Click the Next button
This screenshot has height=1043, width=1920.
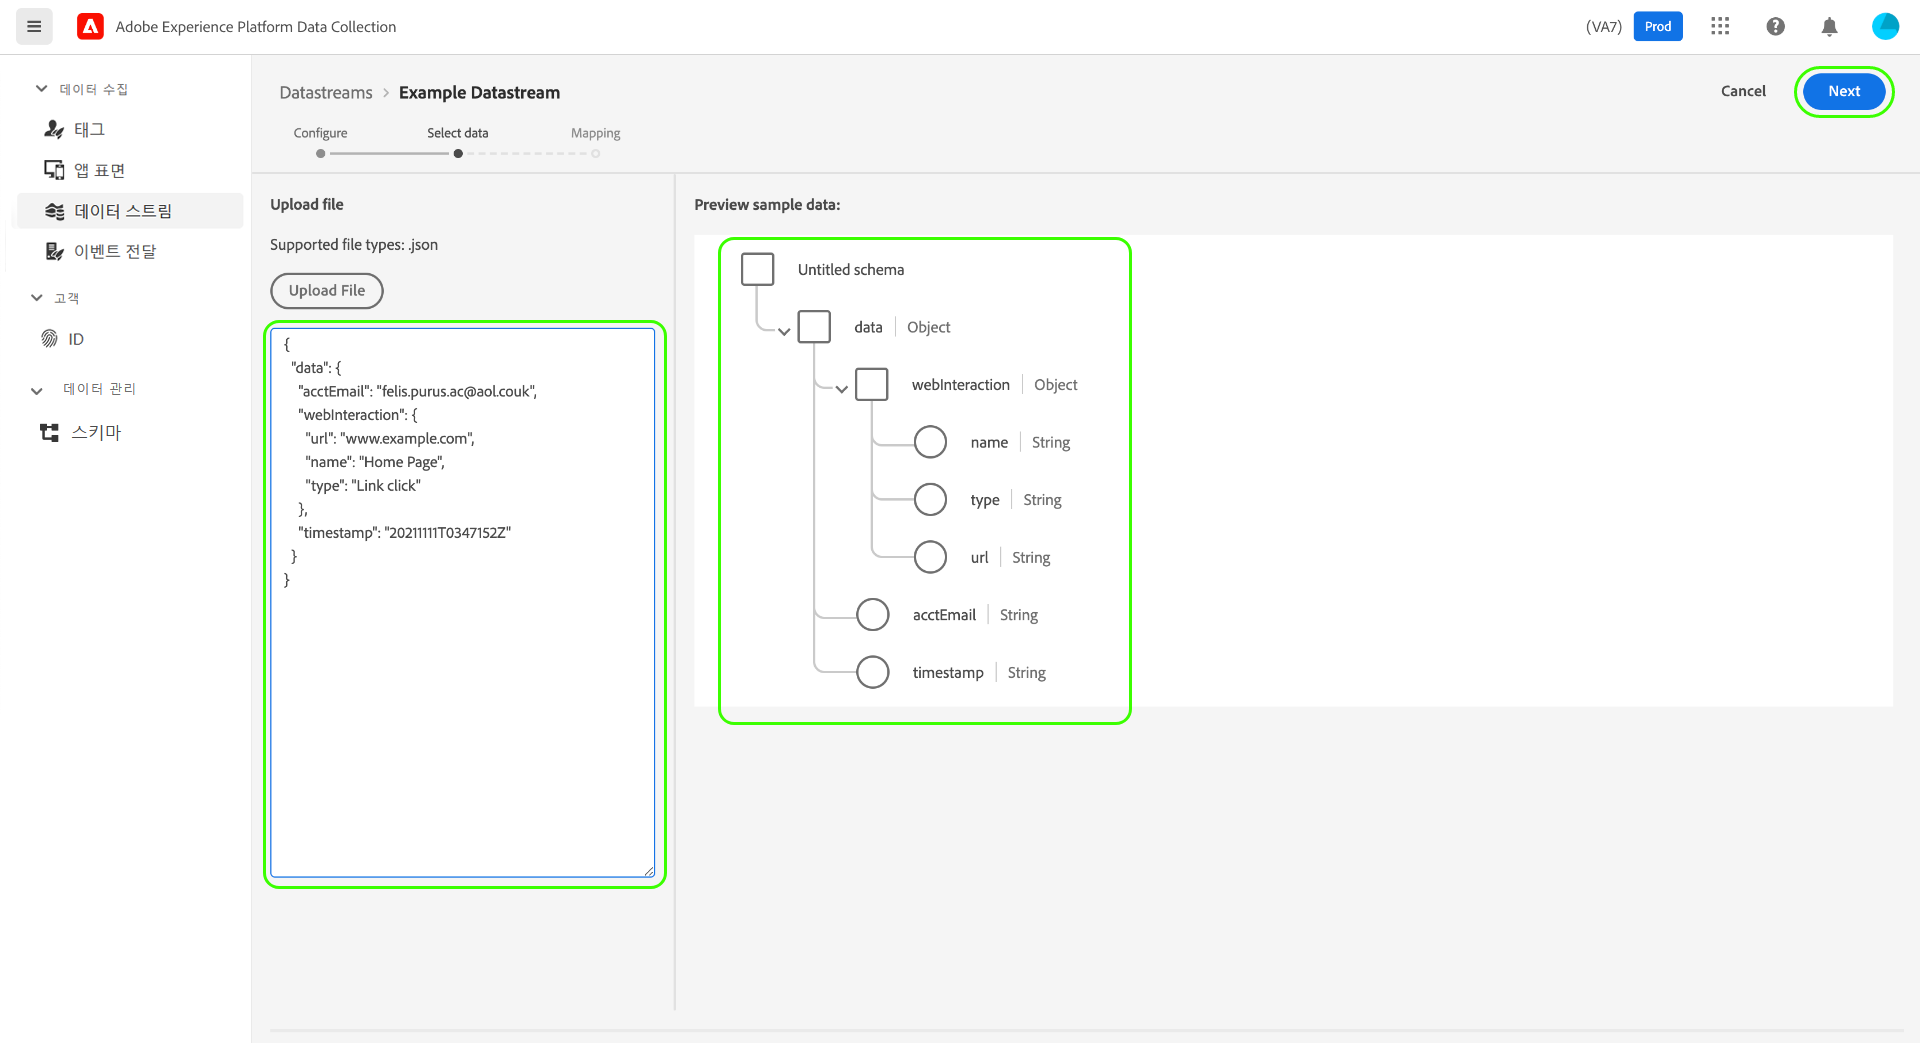[x=1843, y=91]
